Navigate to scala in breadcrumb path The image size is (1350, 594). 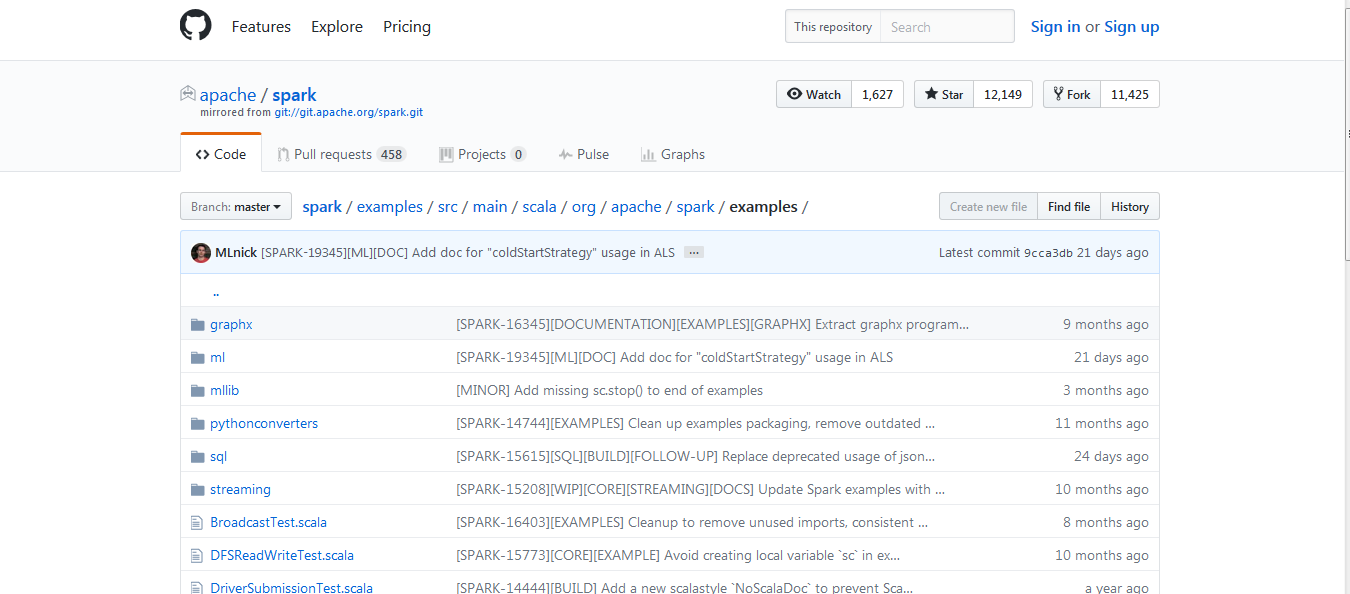coord(539,207)
